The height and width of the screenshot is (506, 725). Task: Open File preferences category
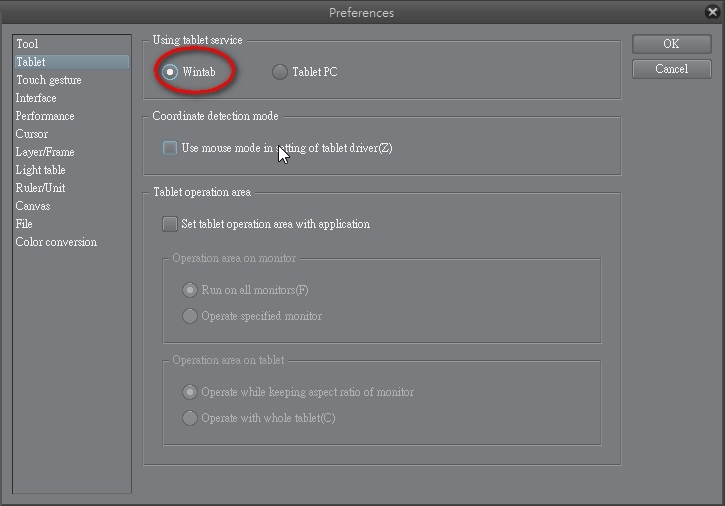(24, 224)
